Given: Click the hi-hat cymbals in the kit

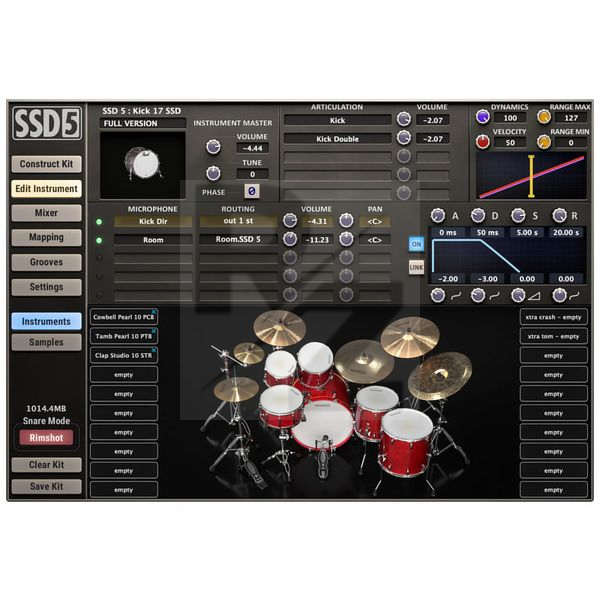Looking at the screenshot, I should coord(236,389).
